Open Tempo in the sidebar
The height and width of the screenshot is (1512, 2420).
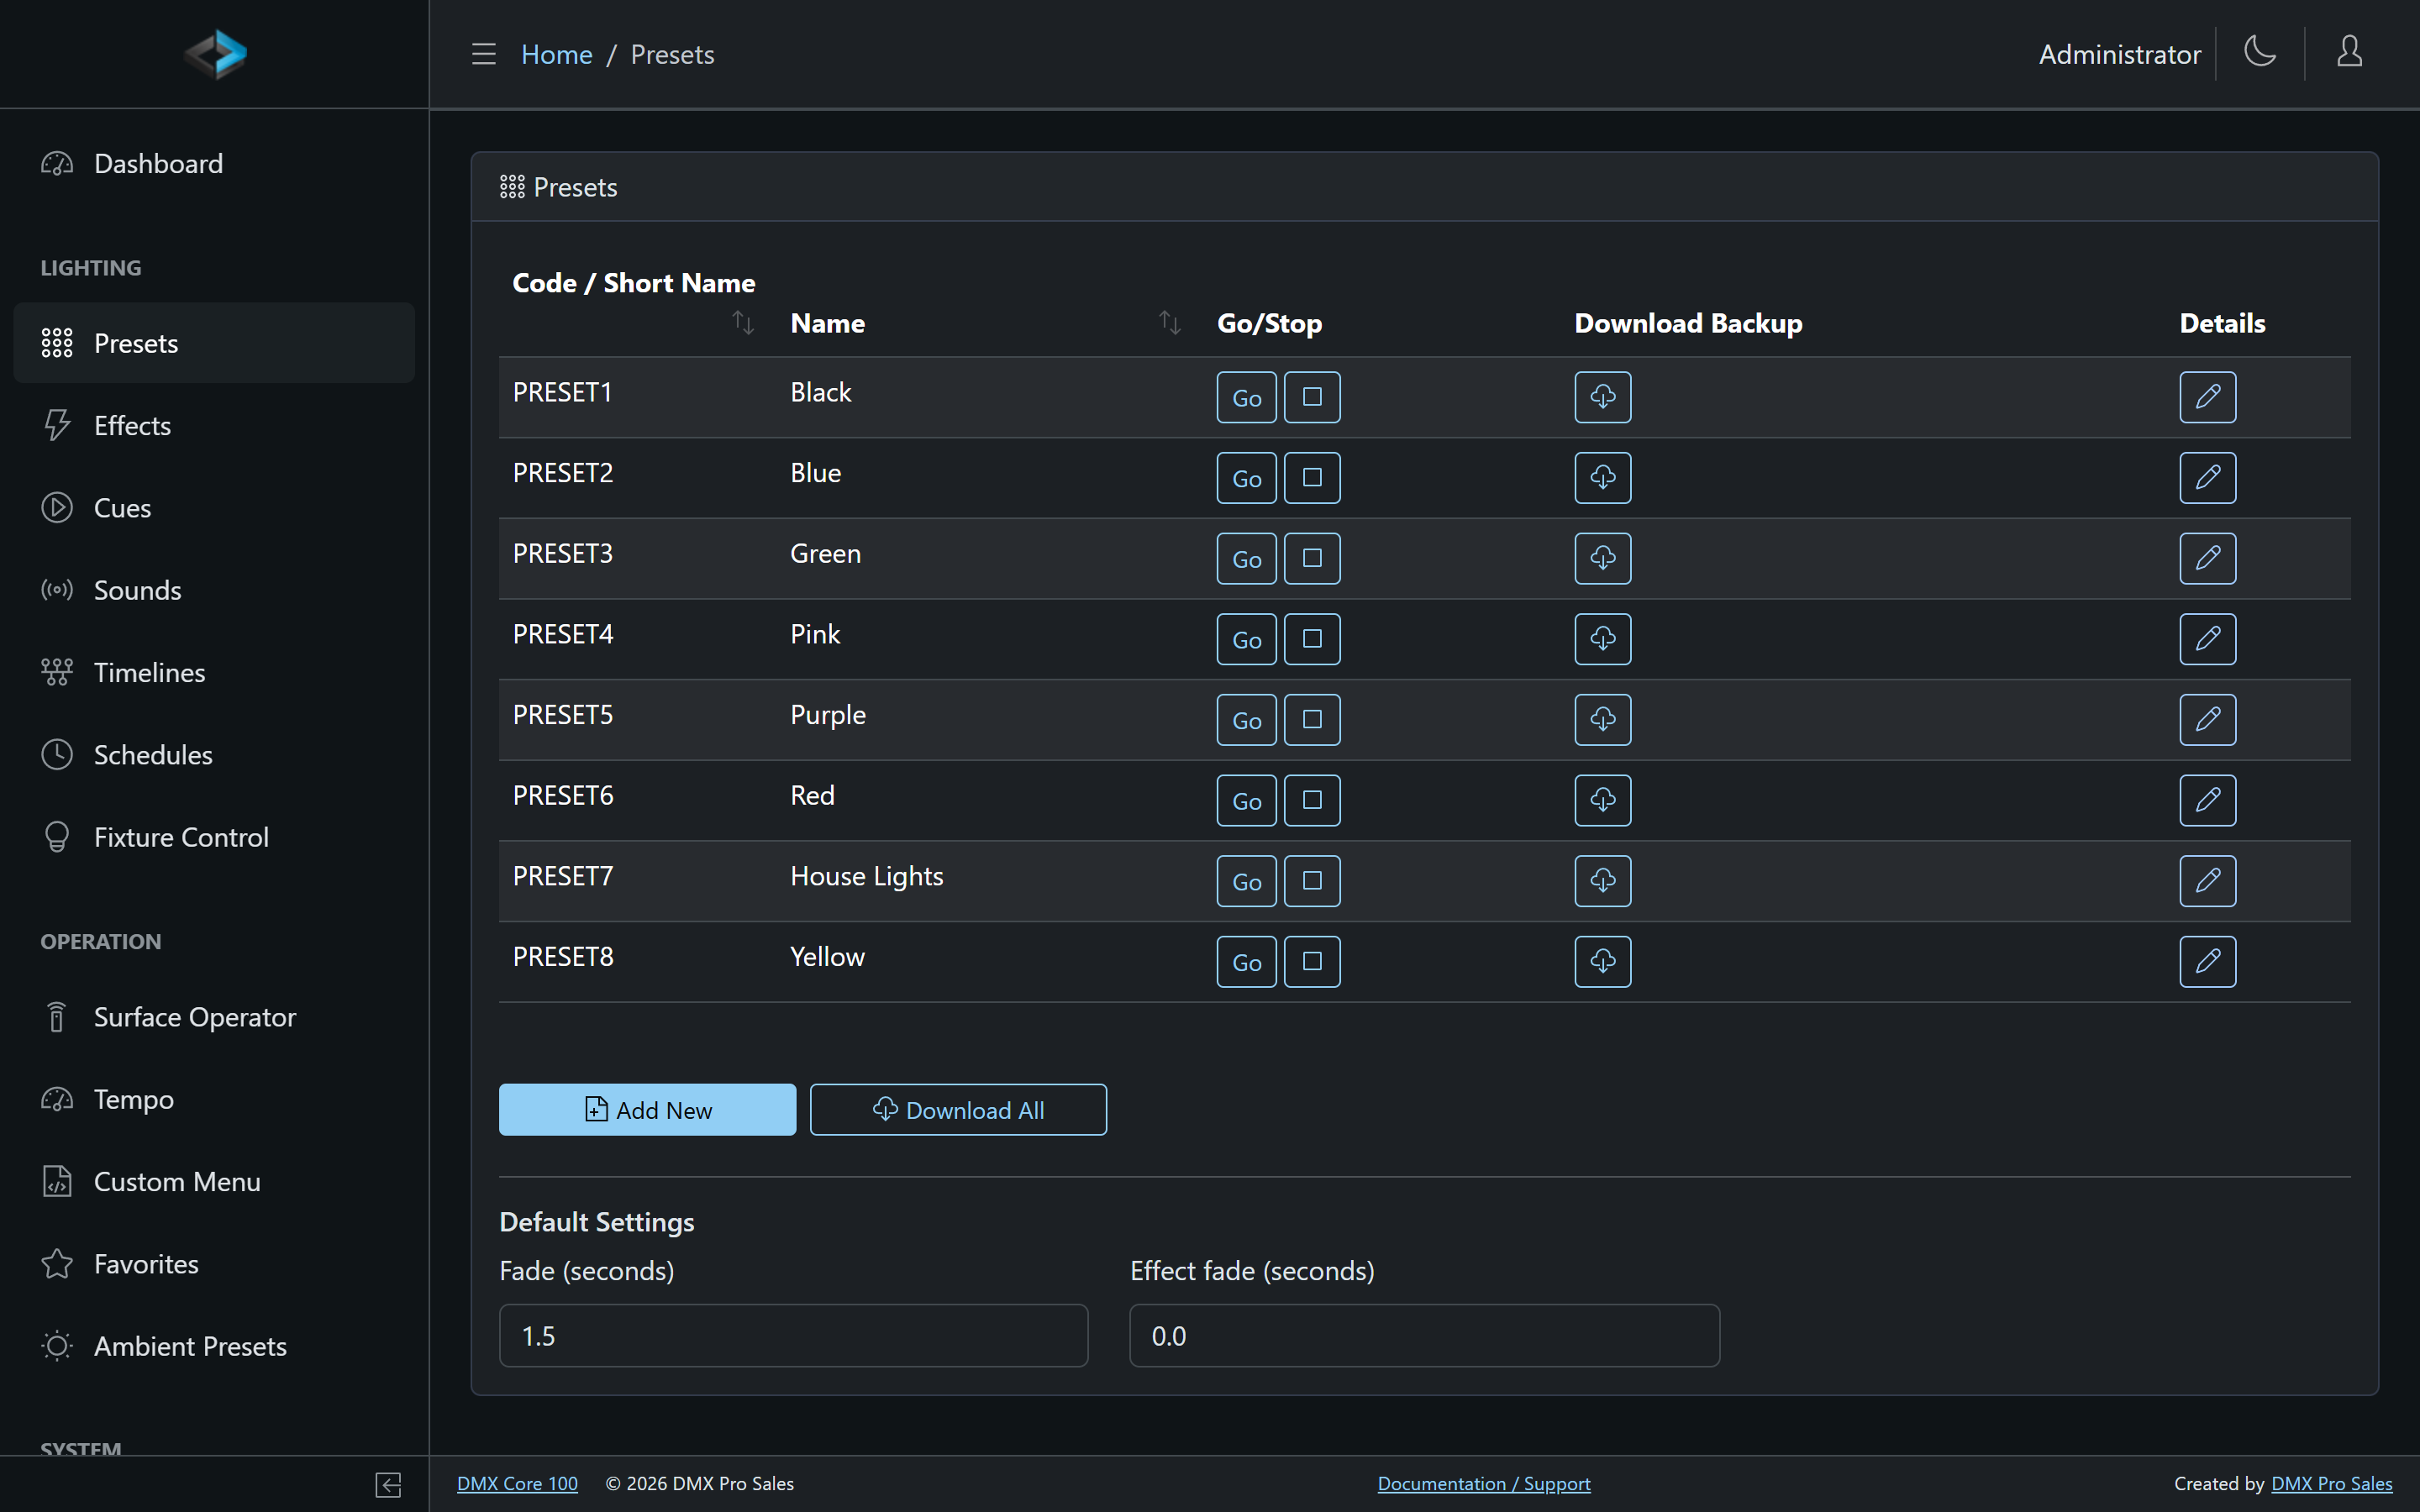(x=214, y=1099)
